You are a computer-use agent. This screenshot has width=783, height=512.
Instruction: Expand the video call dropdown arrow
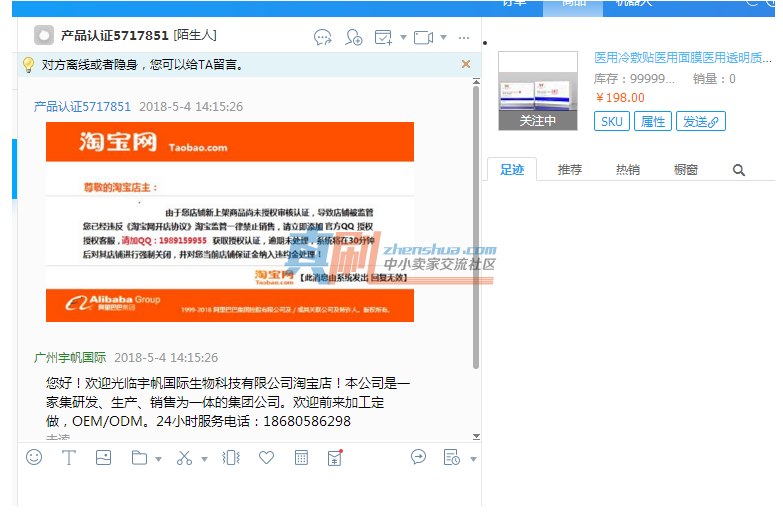coord(443,37)
